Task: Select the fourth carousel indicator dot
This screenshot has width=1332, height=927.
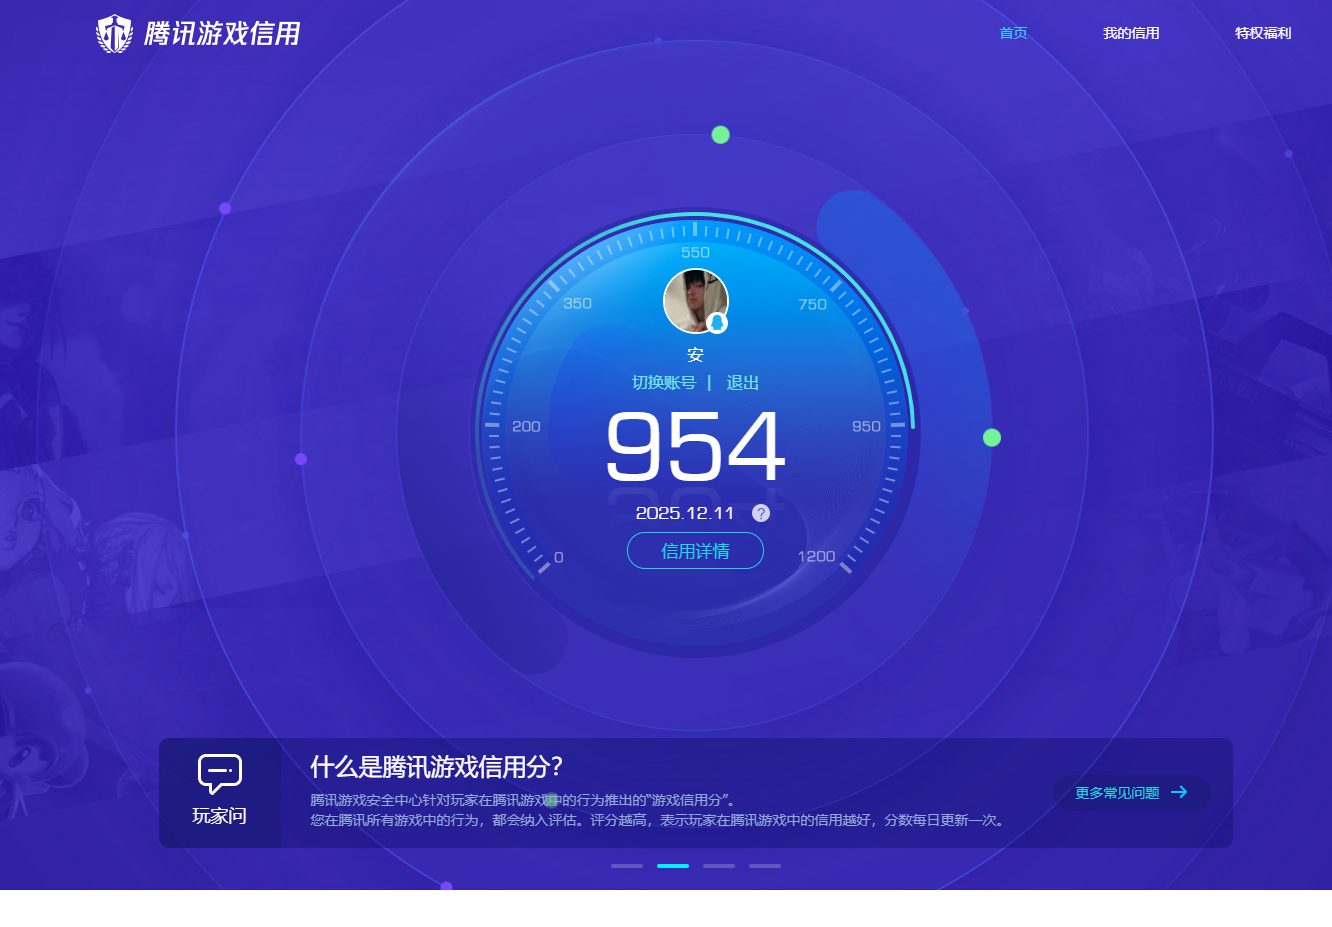Action: click(x=765, y=865)
